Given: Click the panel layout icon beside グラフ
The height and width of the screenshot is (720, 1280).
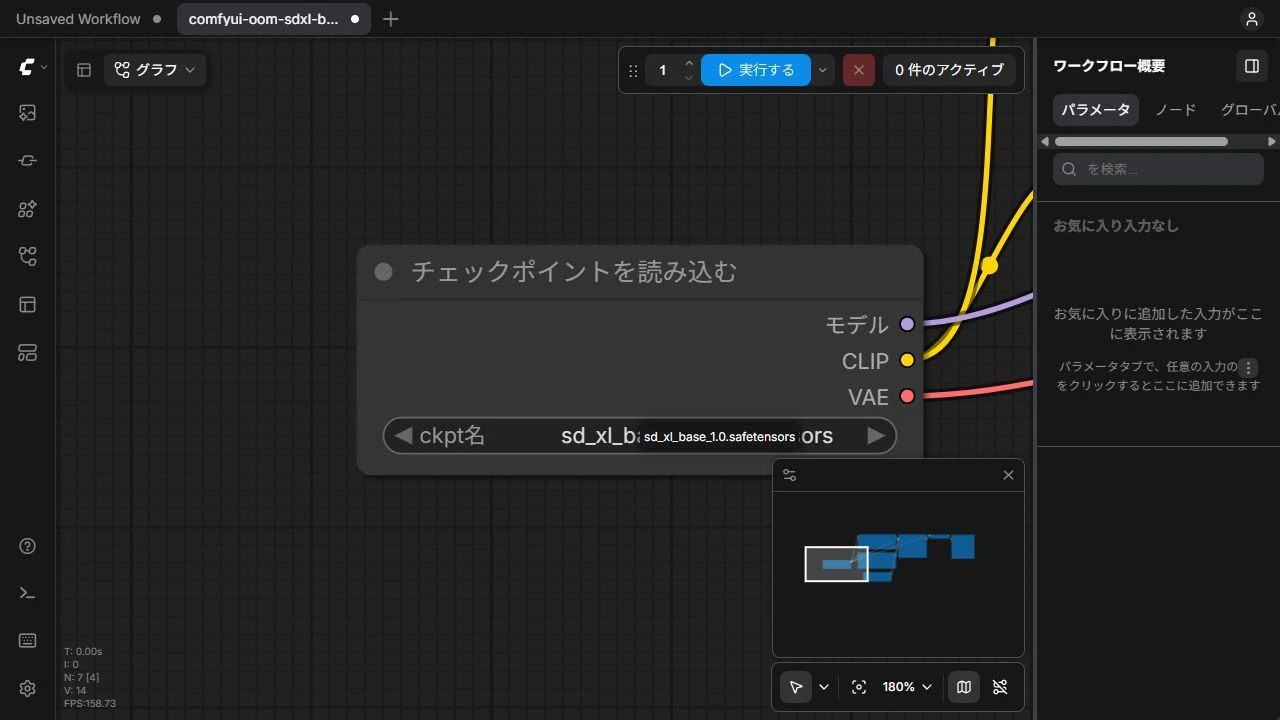Looking at the screenshot, I should point(84,70).
